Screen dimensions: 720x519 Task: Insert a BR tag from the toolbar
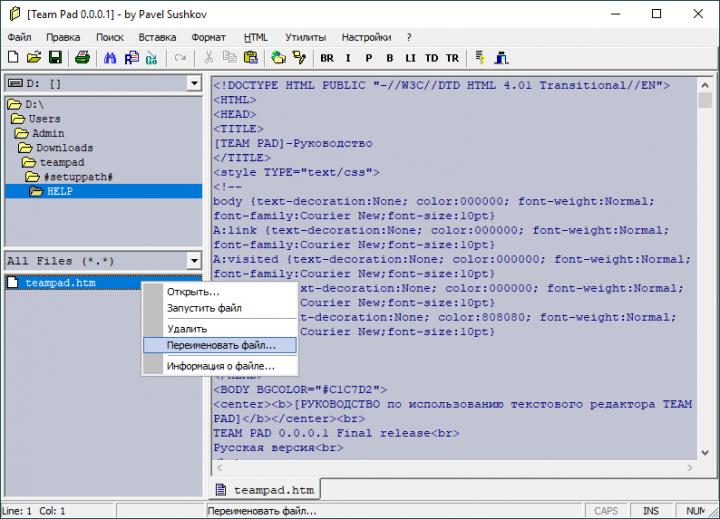[x=327, y=58]
